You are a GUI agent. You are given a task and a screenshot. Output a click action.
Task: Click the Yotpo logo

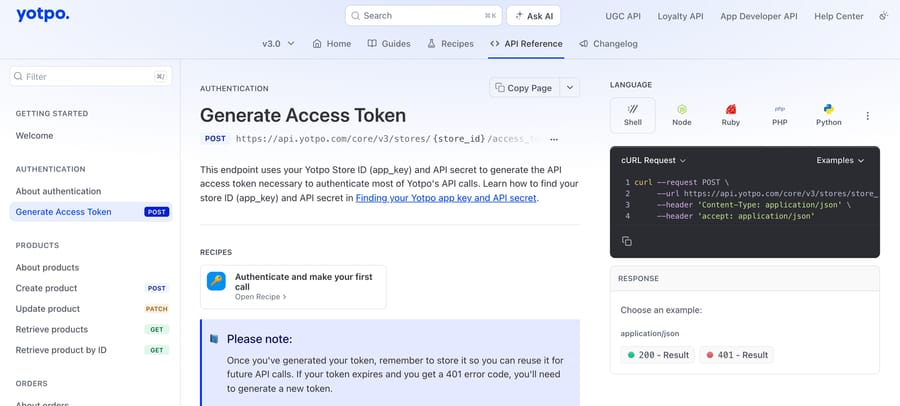(x=42, y=15)
